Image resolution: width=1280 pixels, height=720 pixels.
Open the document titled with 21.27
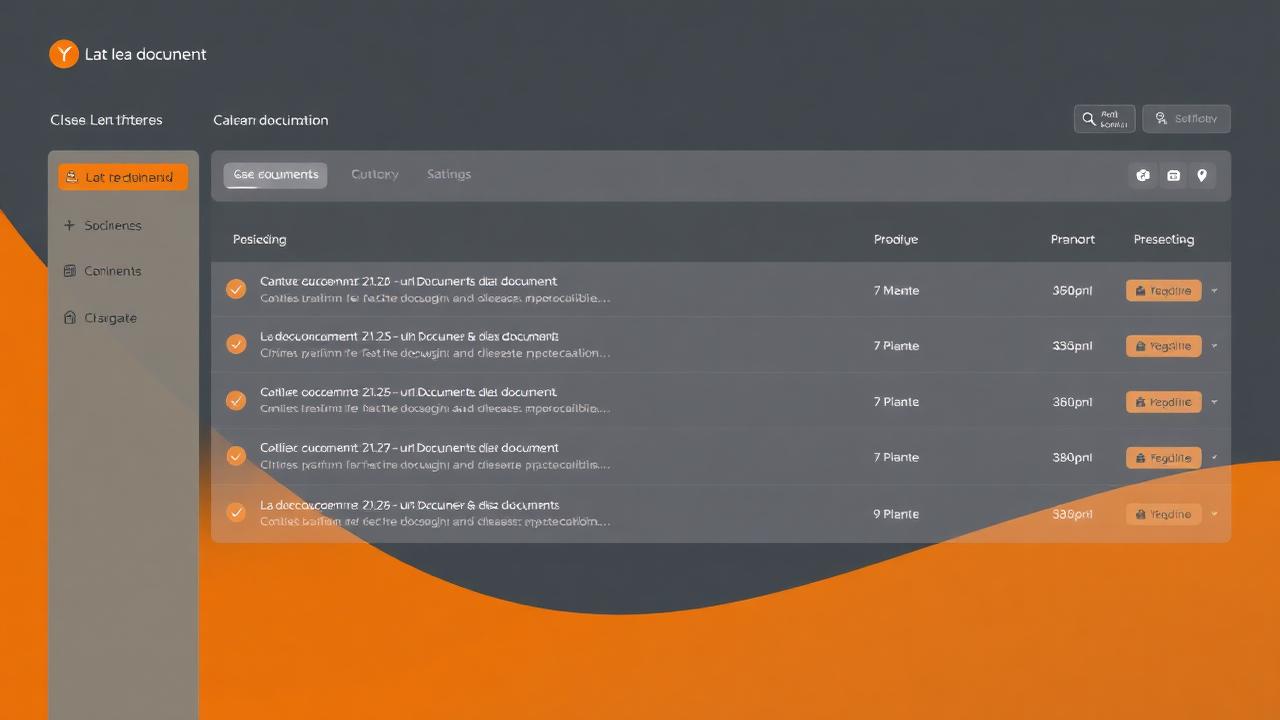click(409, 448)
